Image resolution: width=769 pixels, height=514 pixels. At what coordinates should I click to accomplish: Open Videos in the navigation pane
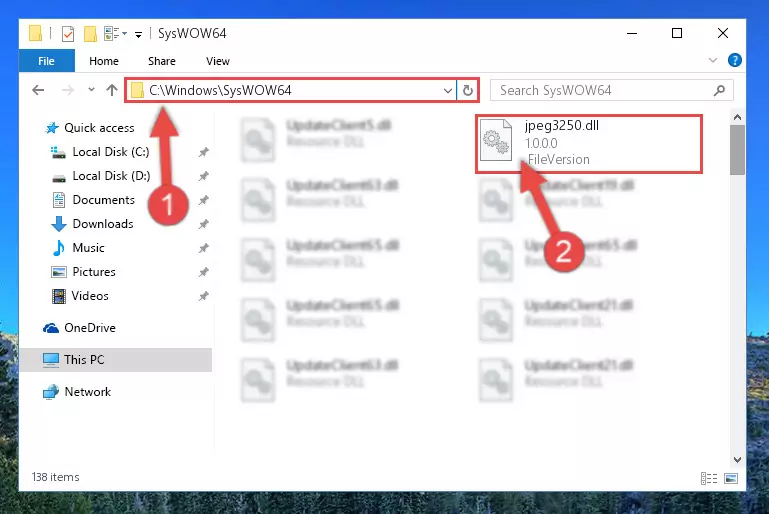90,296
